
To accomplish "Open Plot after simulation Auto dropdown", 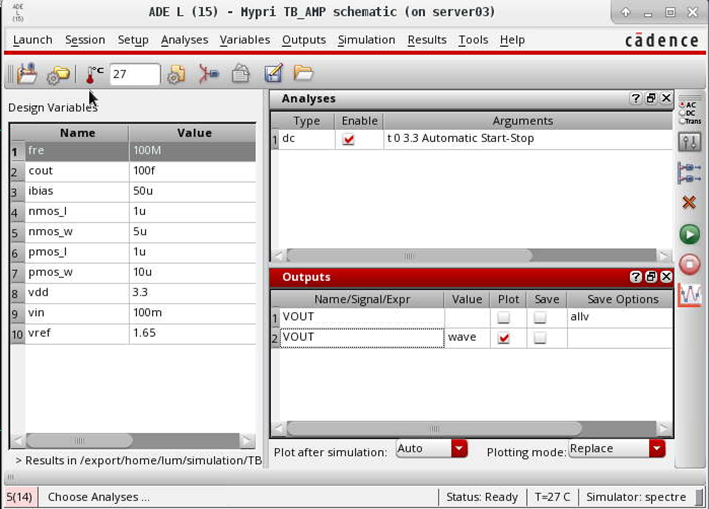I will (x=431, y=448).
